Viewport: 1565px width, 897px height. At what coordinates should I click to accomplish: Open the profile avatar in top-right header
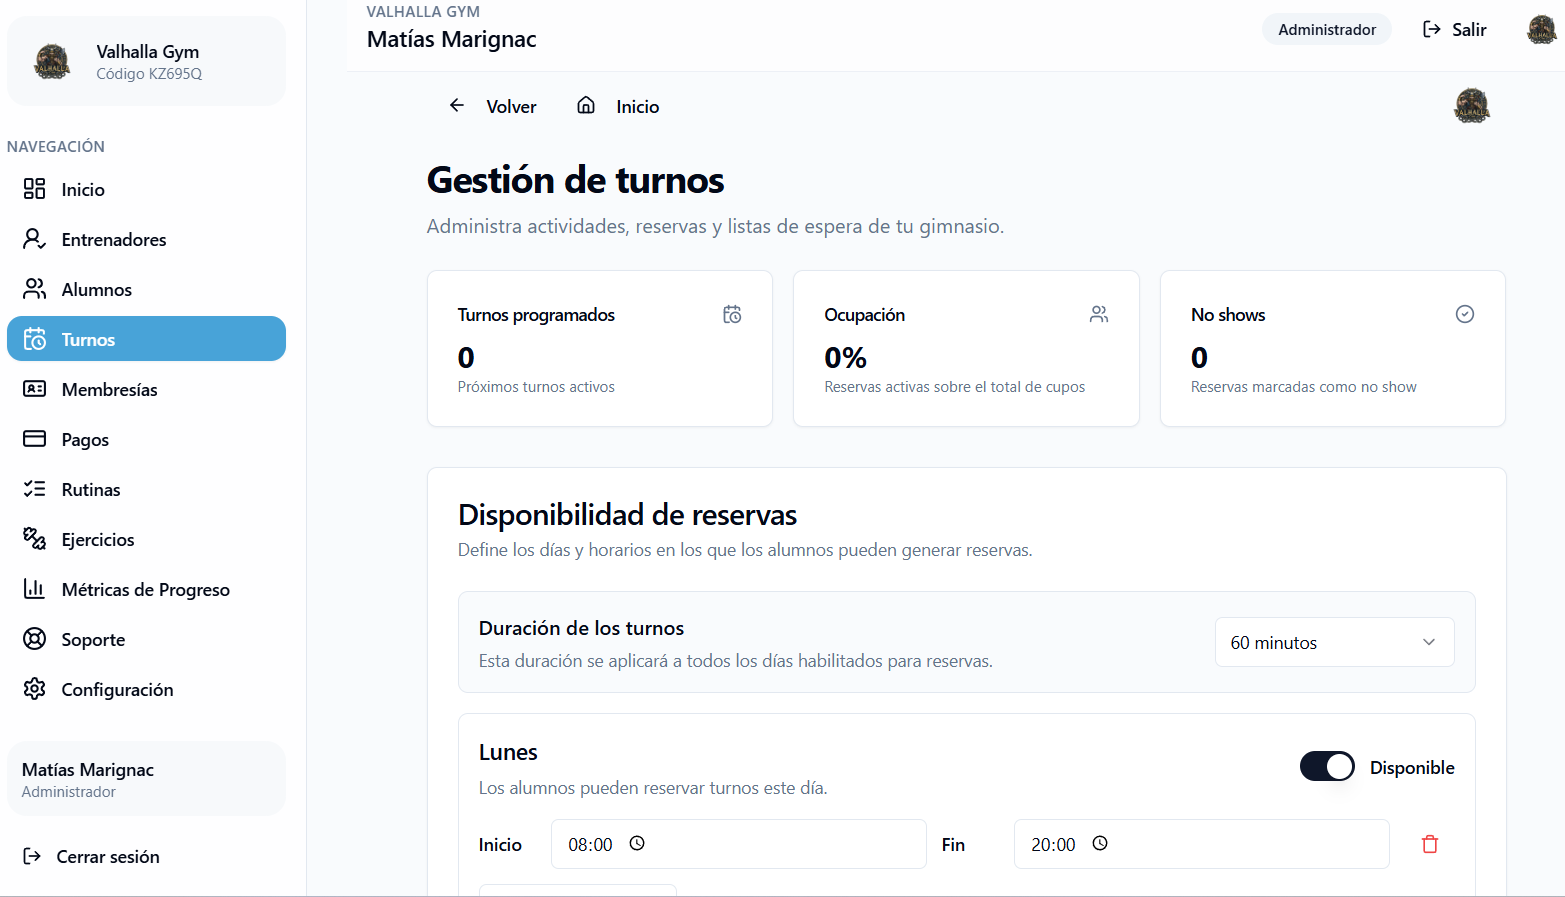[x=1541, y=30]
